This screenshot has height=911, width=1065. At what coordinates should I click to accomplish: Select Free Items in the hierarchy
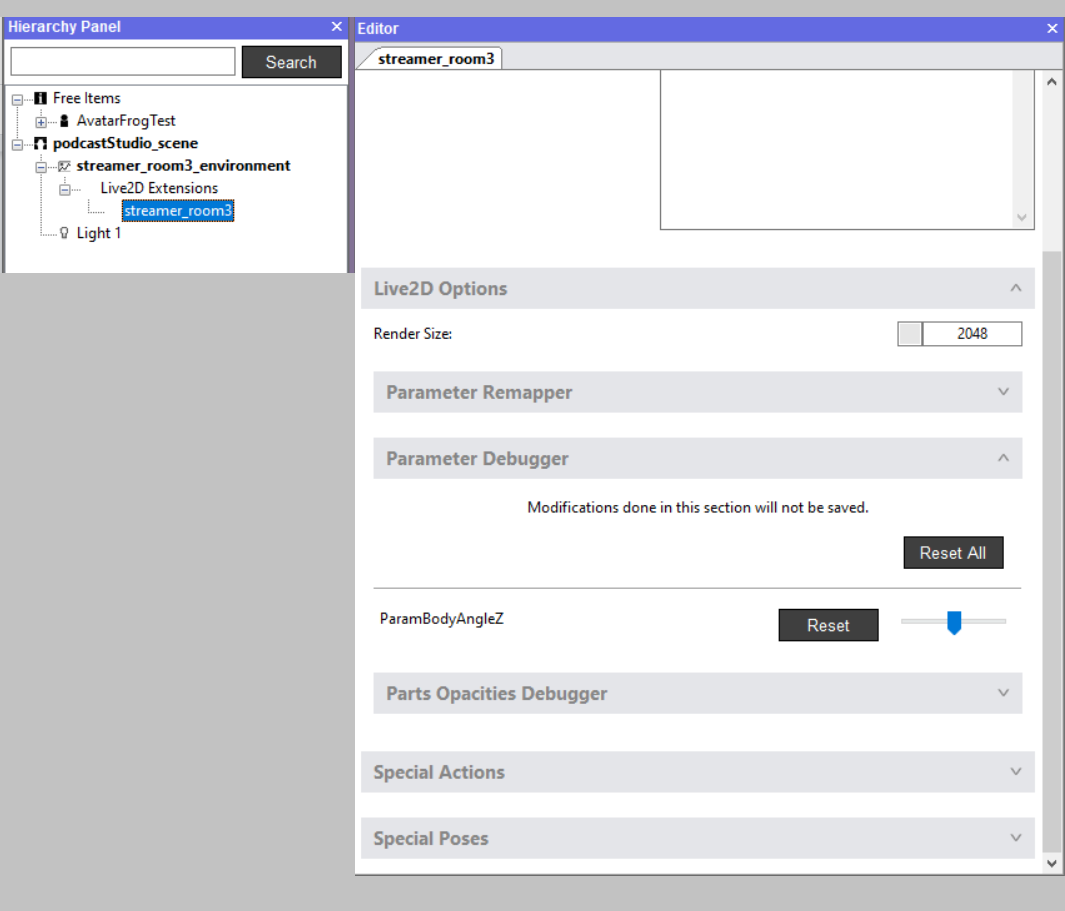point(86,99)
